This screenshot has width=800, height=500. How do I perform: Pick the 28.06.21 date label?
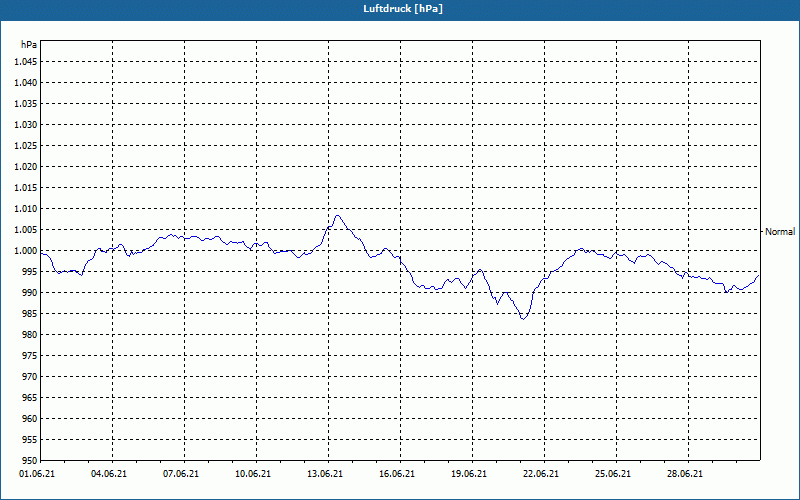[x=685, y=474]
